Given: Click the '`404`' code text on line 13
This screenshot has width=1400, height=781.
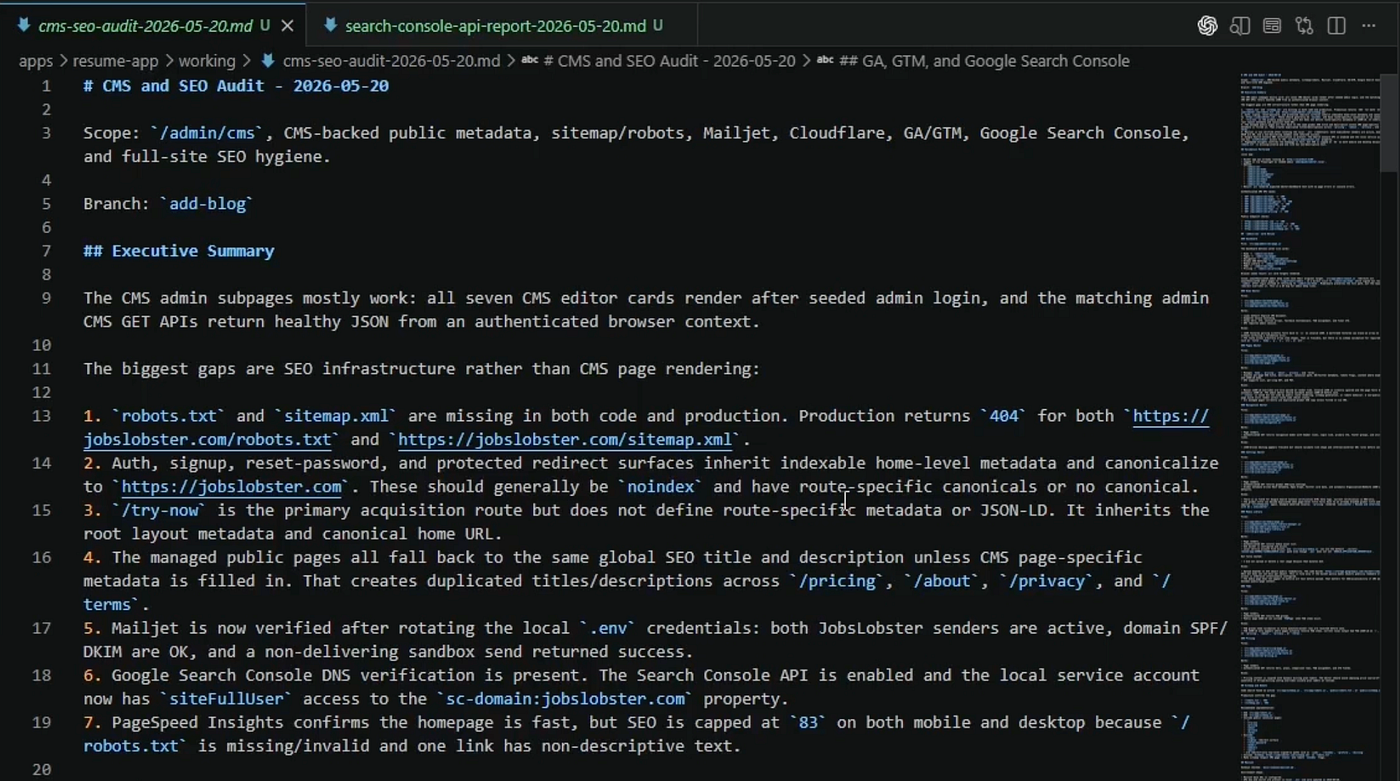Looking at the screenshot, I should pos(1004,416).
